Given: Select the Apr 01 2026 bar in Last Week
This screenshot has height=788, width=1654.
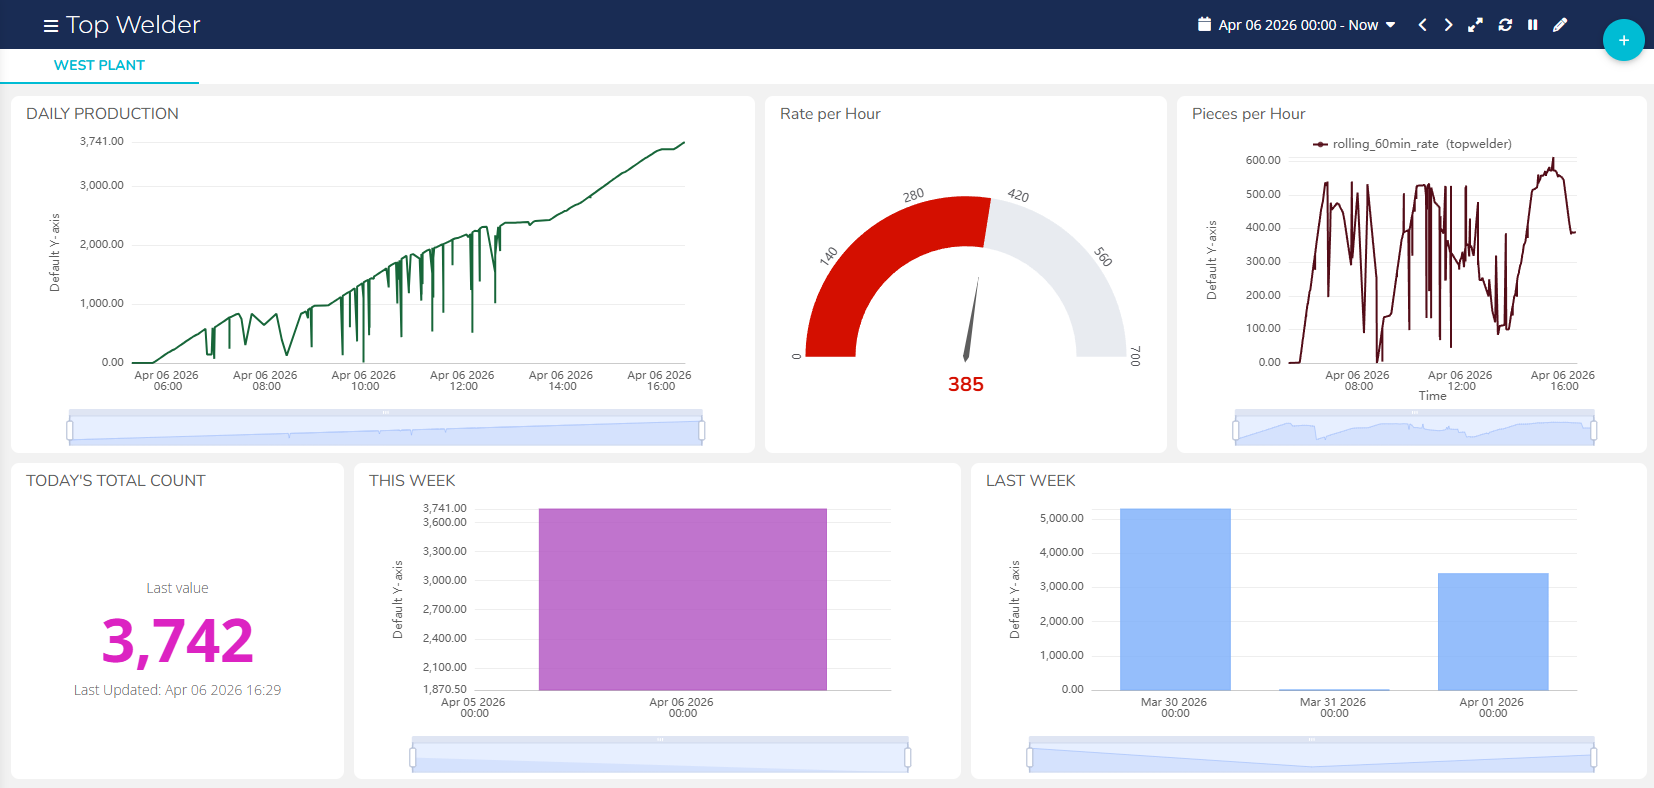Looking at the screenshot, I should point(1492,631).
